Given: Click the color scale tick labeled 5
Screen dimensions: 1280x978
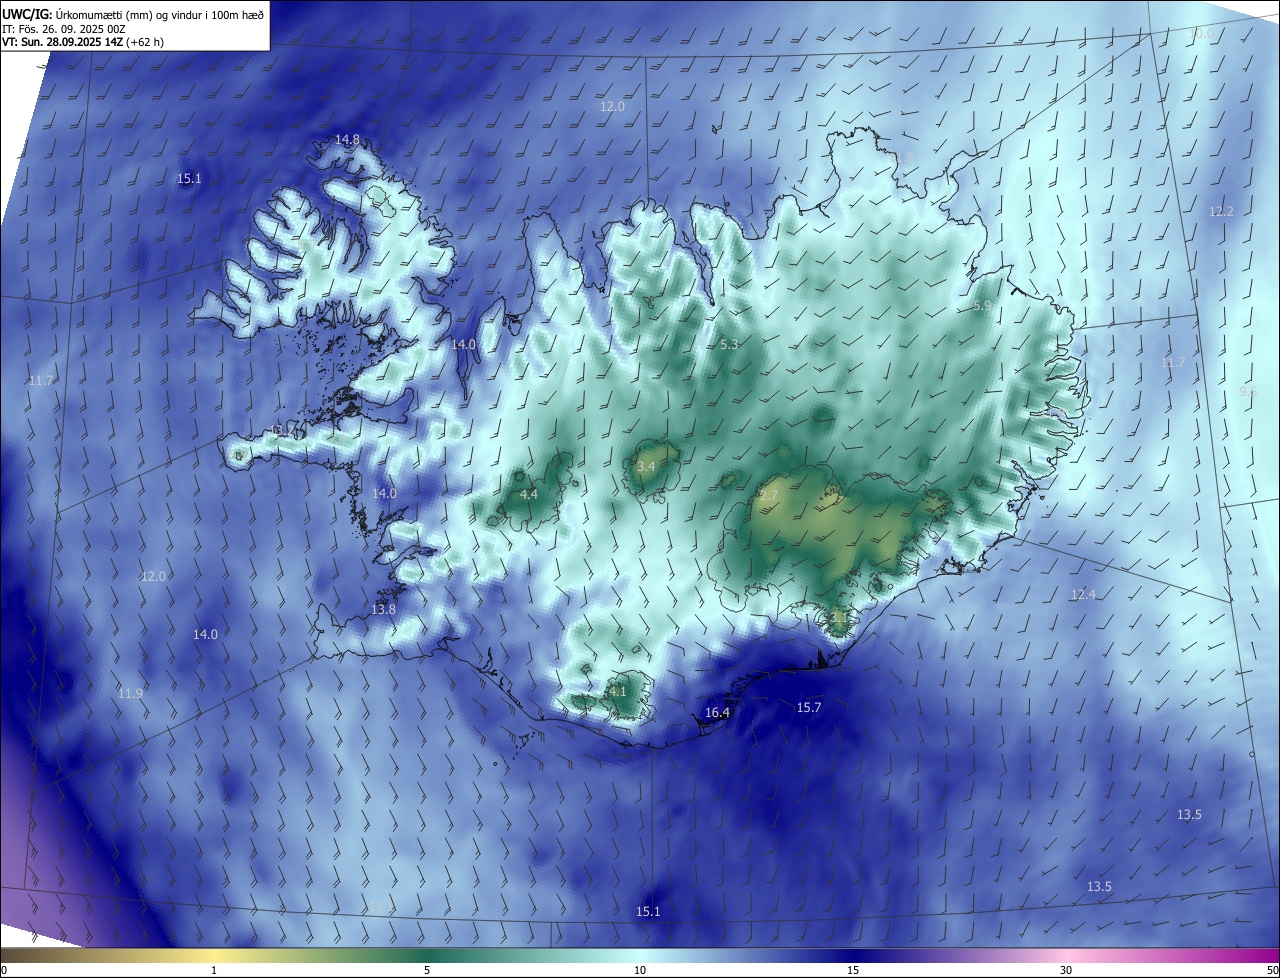Looking at the screenshot, I should coord(427,970).
